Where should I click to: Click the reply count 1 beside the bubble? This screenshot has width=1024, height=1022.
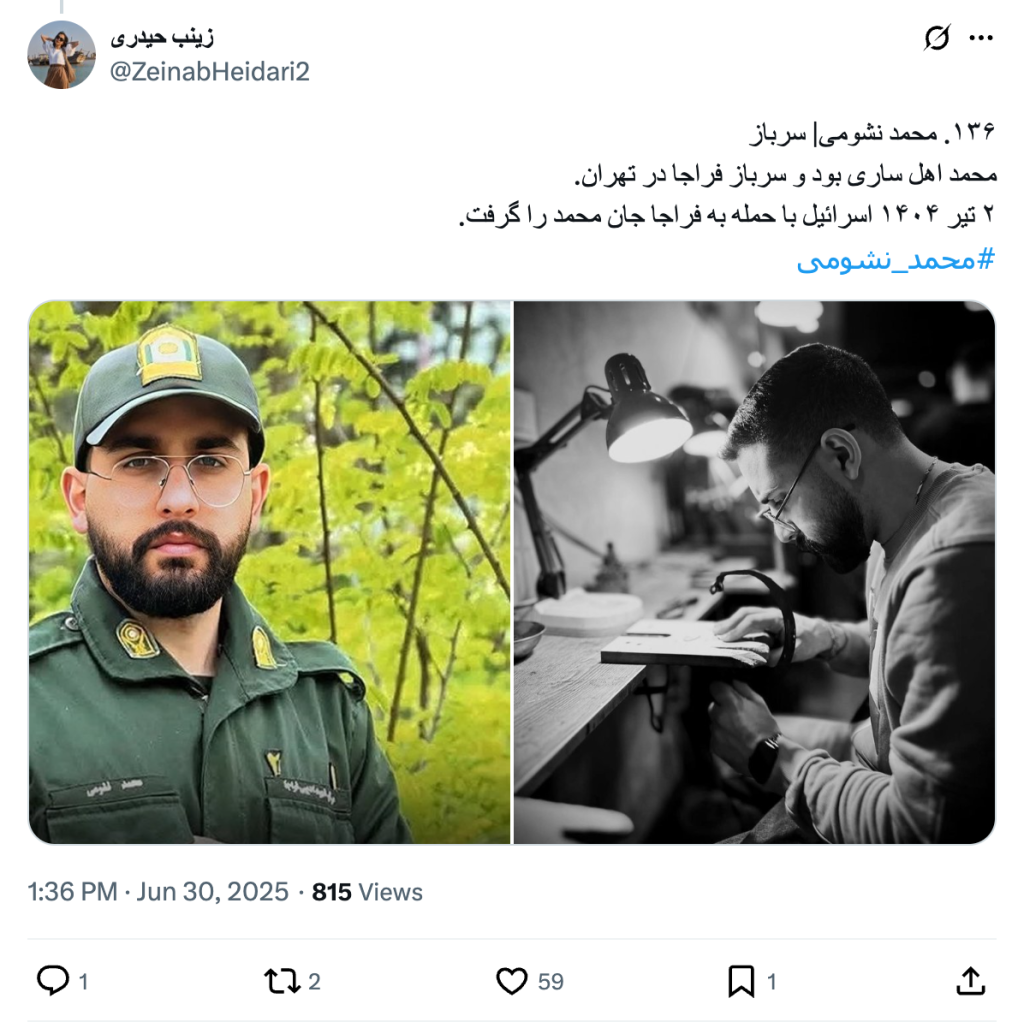pyautogui.click(x=84, y=982)
